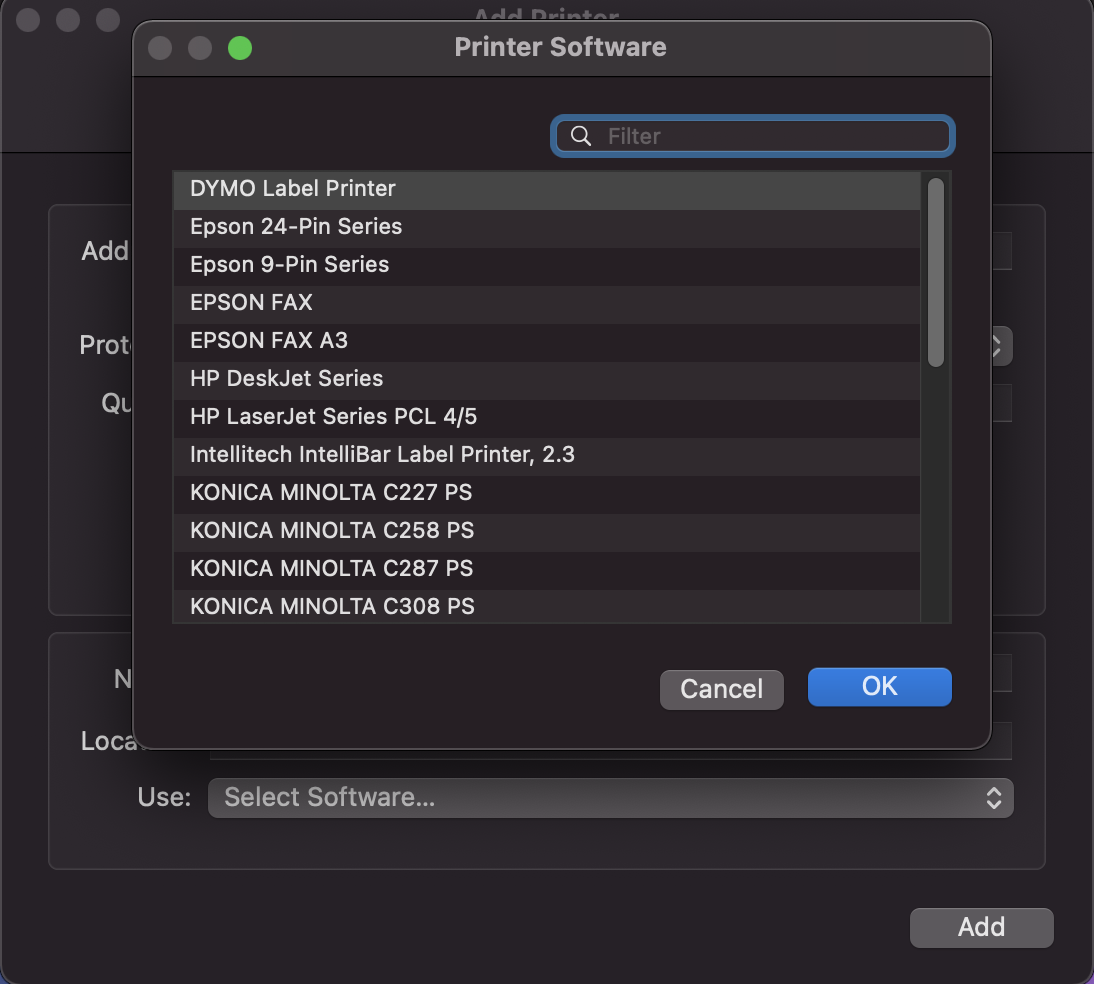Click the Add button
This screenshot has height=984, width=1094.
981,927
